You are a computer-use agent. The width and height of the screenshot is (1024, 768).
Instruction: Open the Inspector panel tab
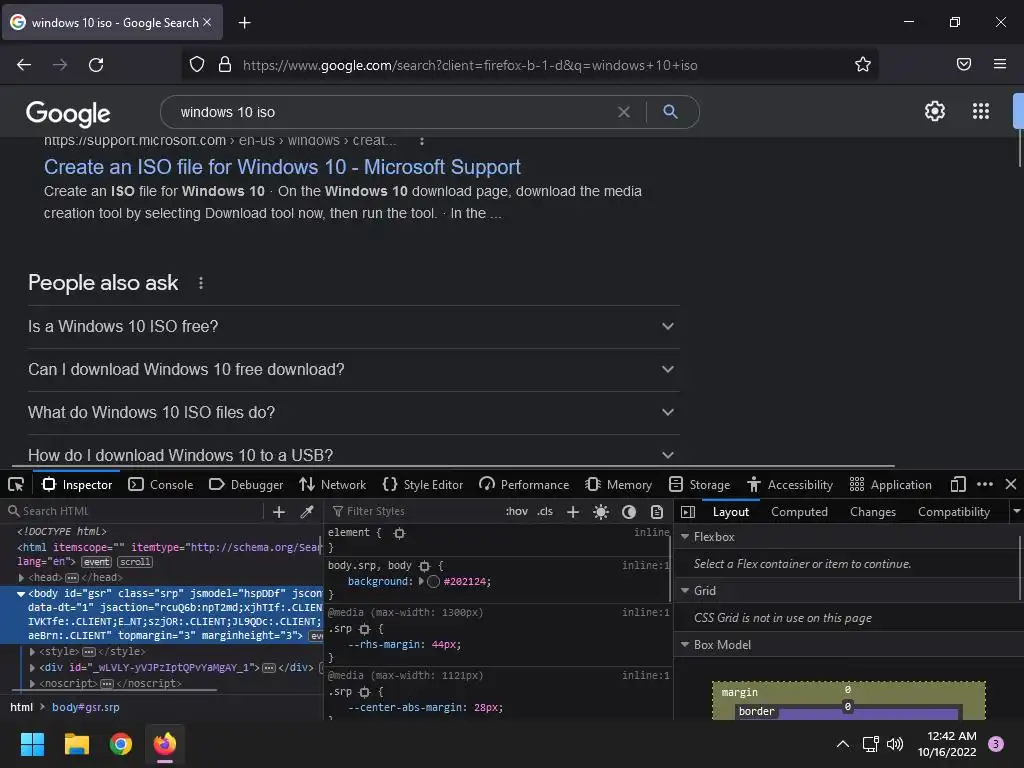point(77,485)
